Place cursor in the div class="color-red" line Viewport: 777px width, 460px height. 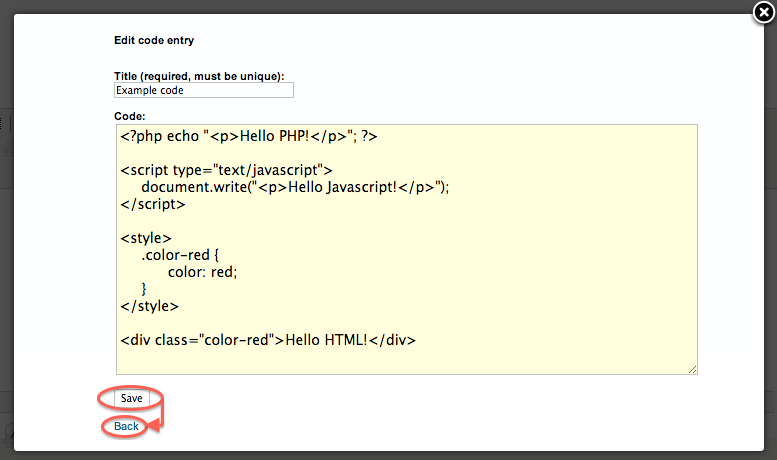click(267, 339)
